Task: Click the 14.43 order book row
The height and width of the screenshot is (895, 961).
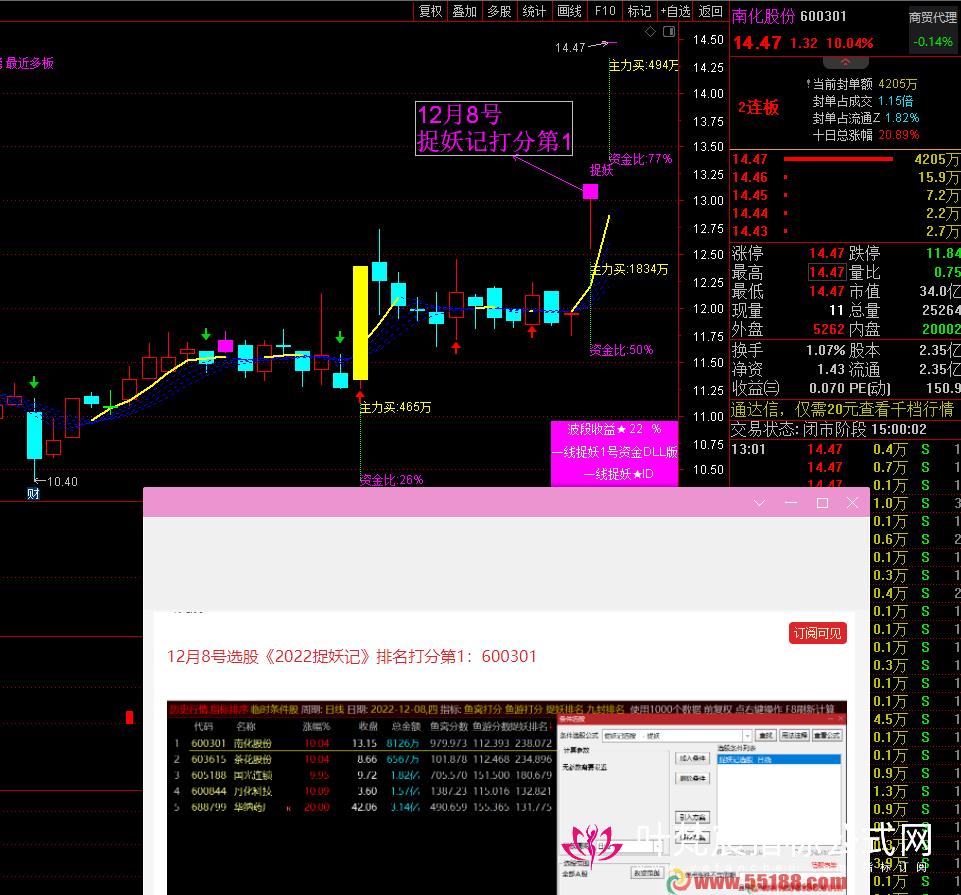Action: coord(845,231)
